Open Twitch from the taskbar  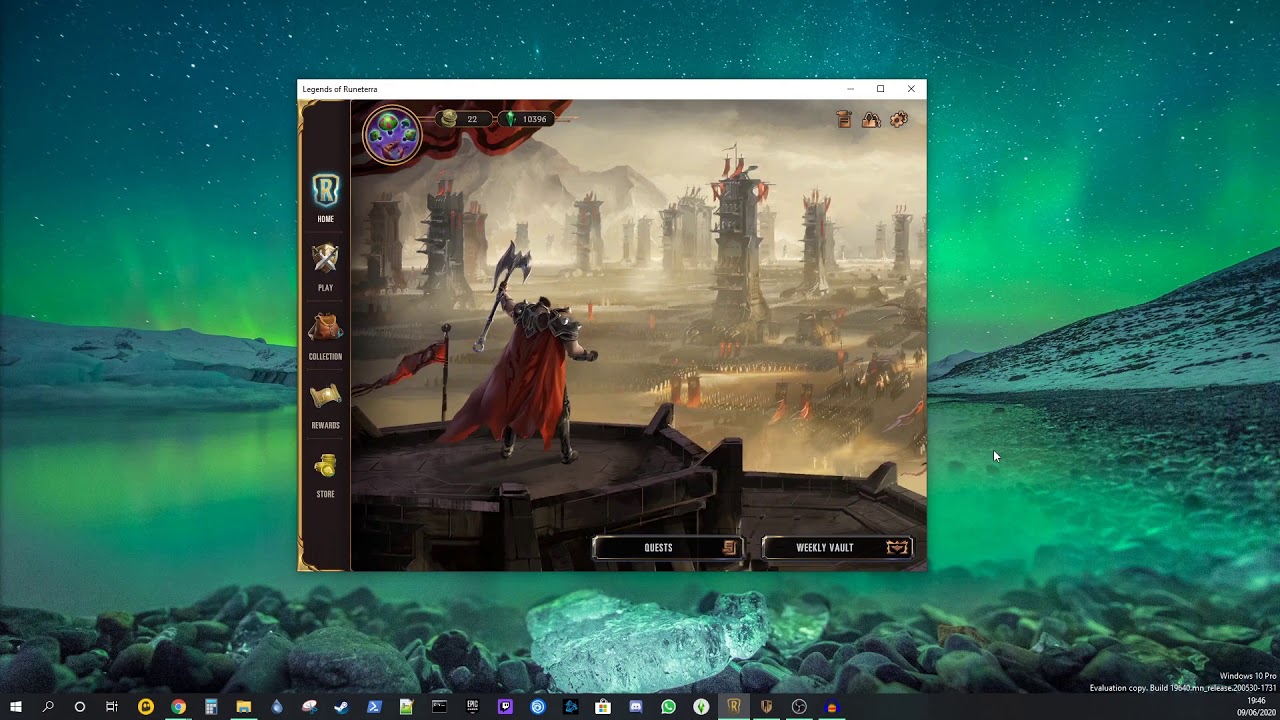pos(505,707)
